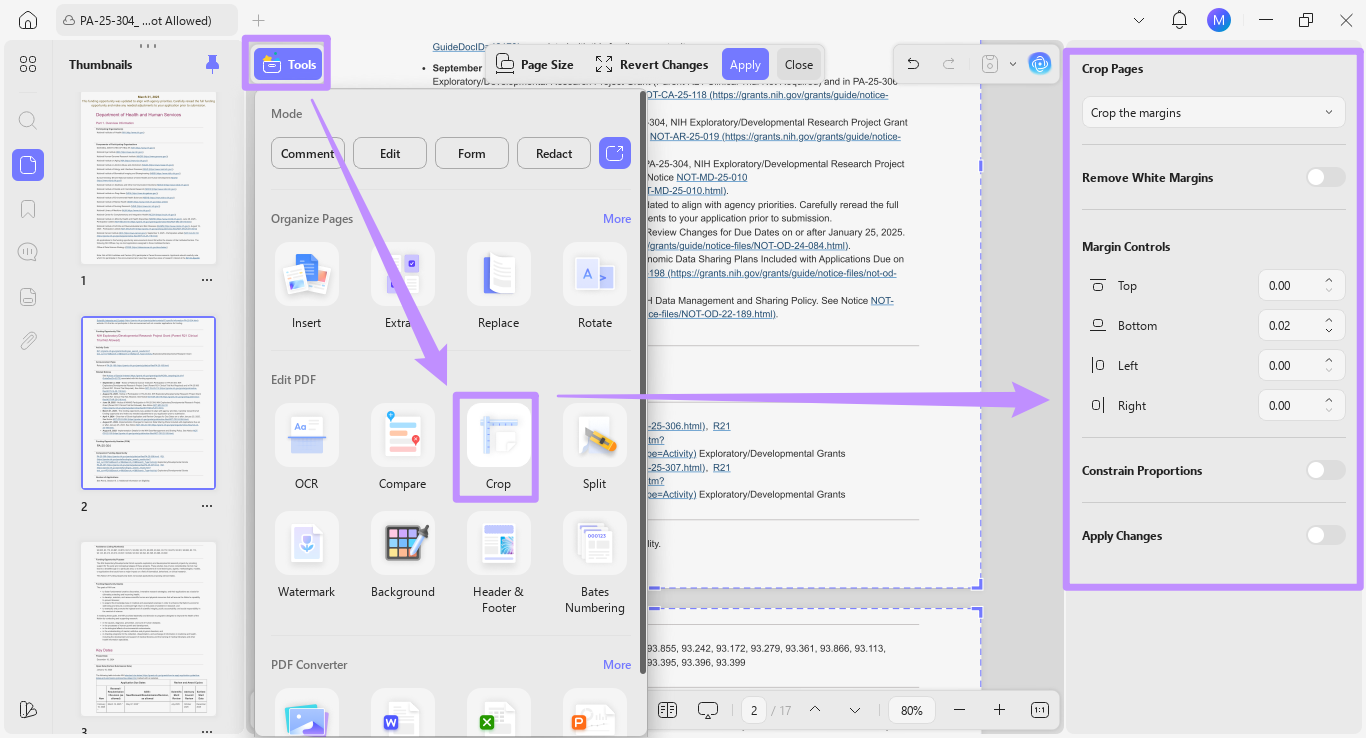
Task: Open a new tab with plus
Action: pos(259,20)
